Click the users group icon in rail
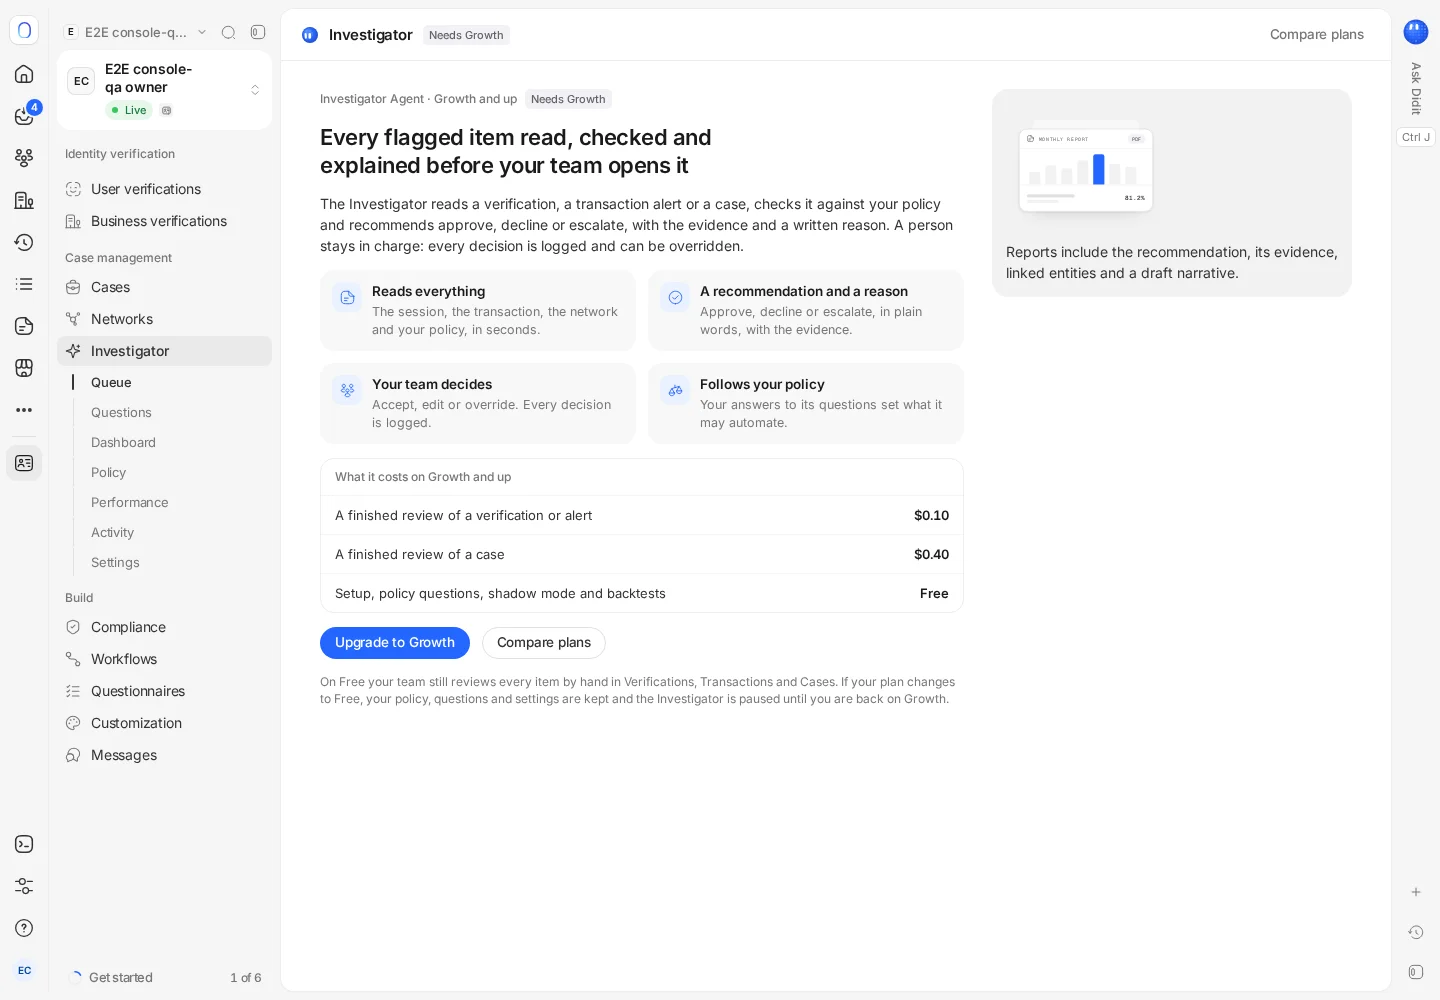This screenshot has height=1000, width=1440. (x=24, y=158)
